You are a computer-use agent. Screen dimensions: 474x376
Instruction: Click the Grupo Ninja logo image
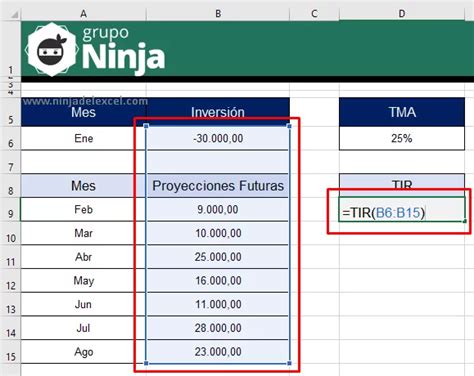96,49
